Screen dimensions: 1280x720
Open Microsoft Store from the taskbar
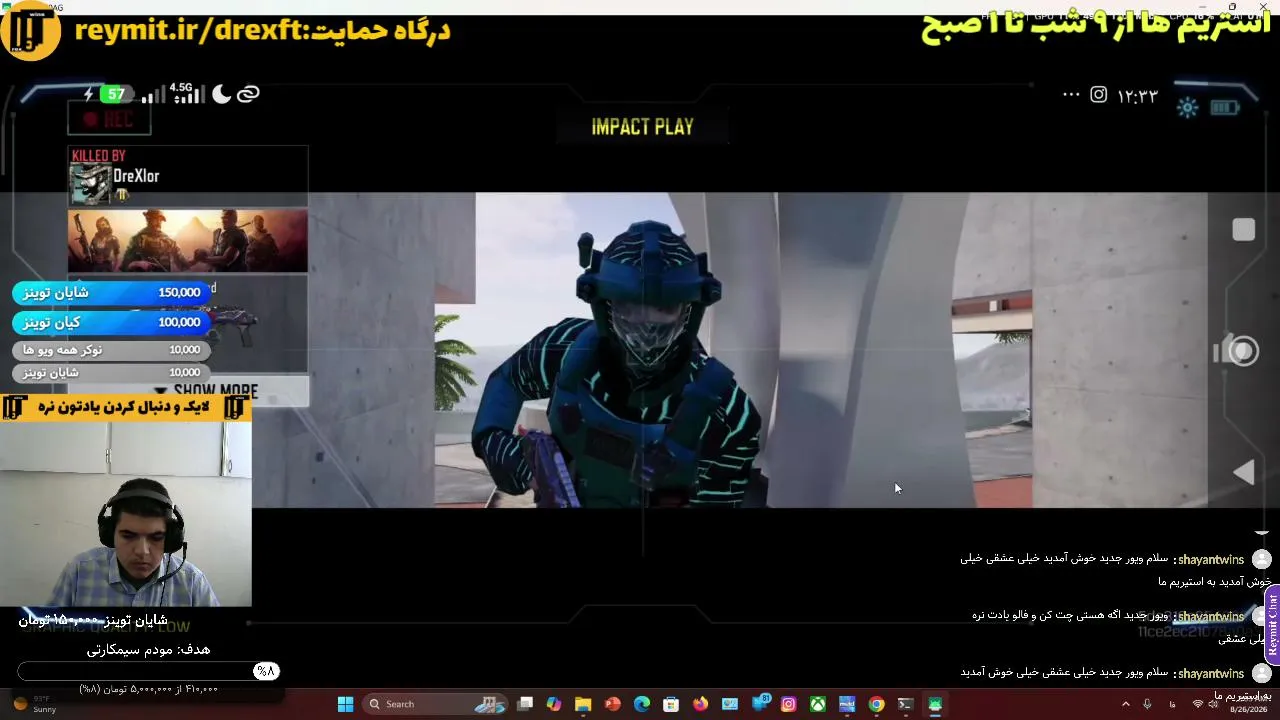[x=671, y=704]
